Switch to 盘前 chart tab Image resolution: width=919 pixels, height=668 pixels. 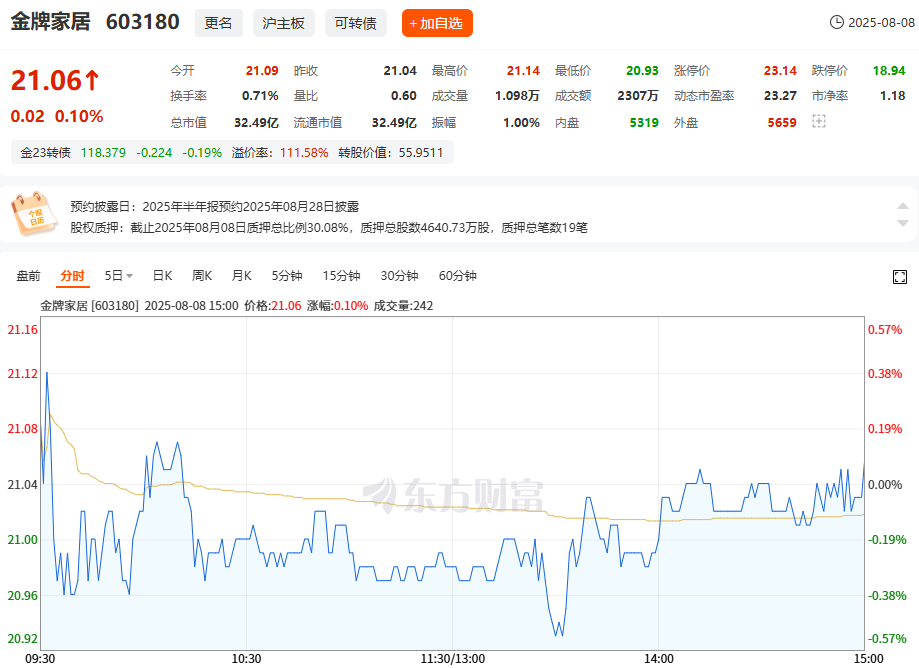coord(28,275)
